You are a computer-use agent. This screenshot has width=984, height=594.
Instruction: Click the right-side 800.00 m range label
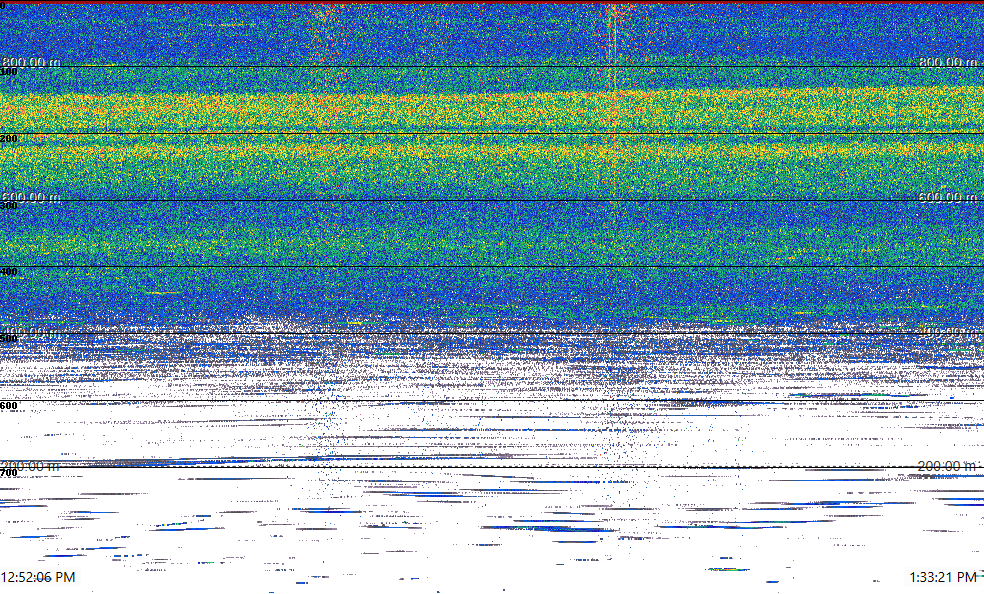click(948, 62)
